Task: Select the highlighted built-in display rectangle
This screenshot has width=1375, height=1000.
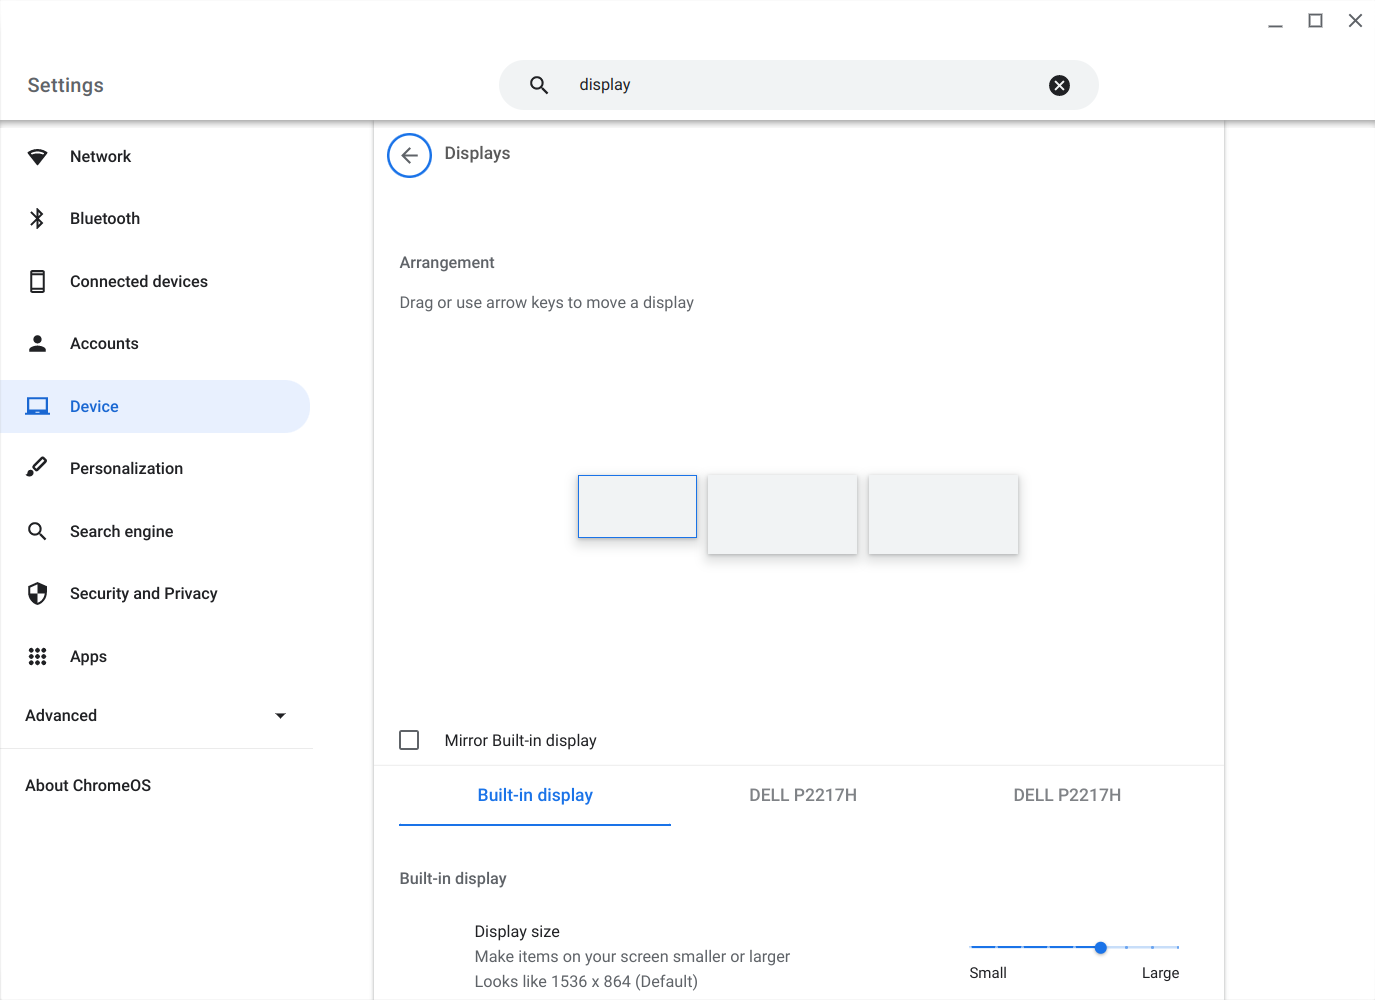Action: [637, 507]
